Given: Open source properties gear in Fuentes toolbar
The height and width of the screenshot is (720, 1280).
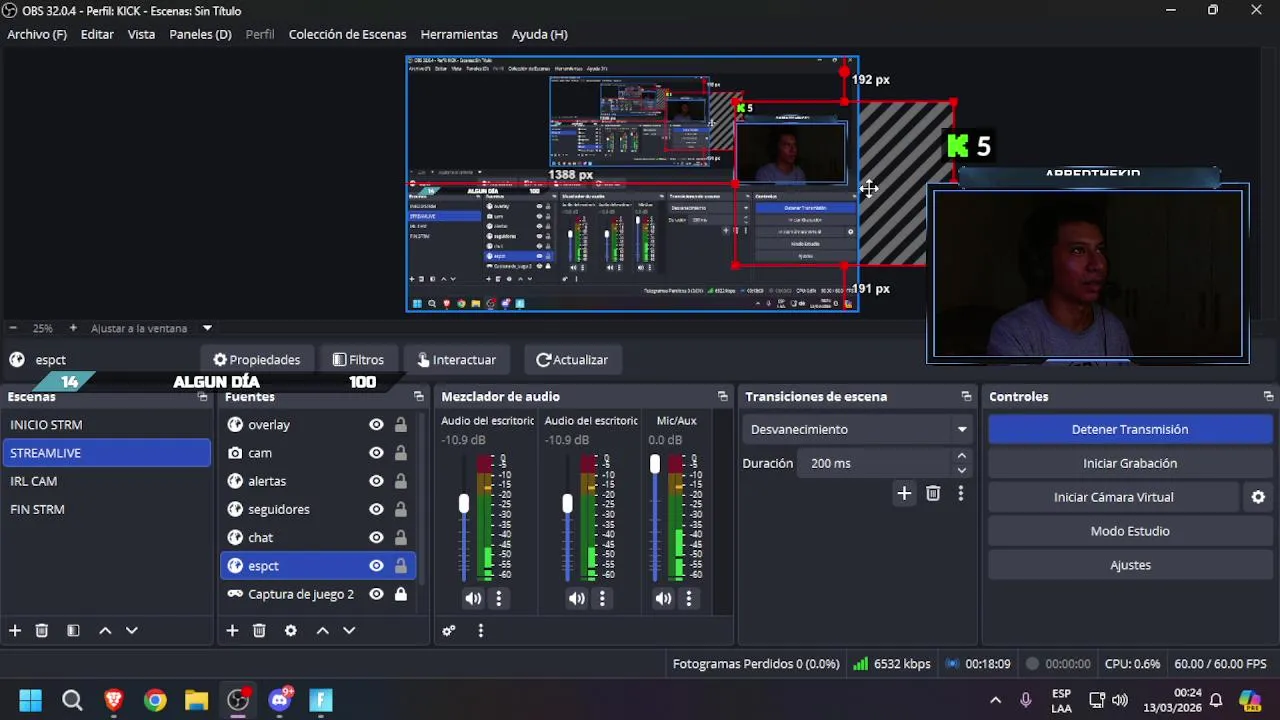Looking at the screenshot, I should pos(291,630).
